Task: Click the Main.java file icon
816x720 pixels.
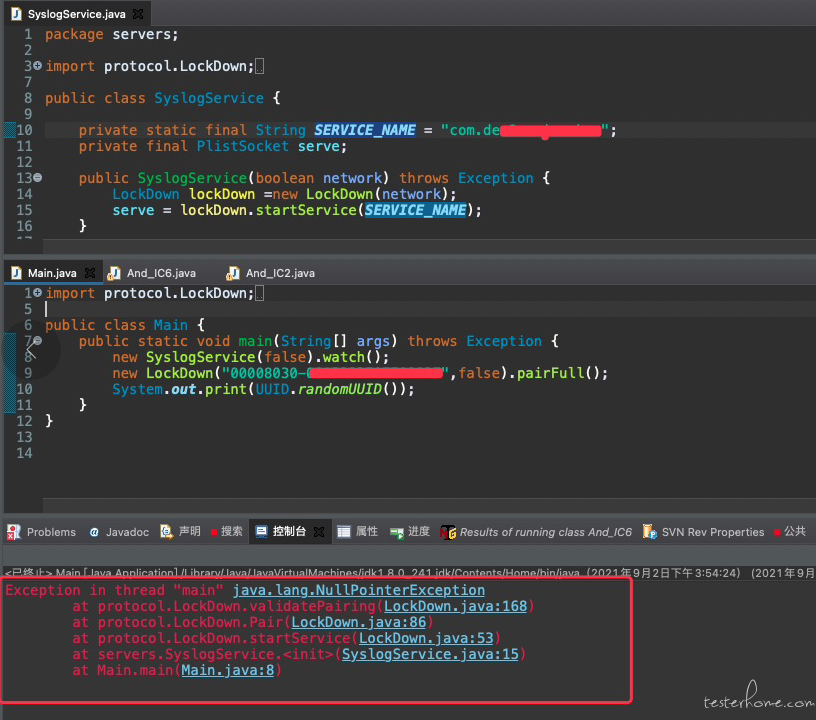Action: (x=17, y=273)
